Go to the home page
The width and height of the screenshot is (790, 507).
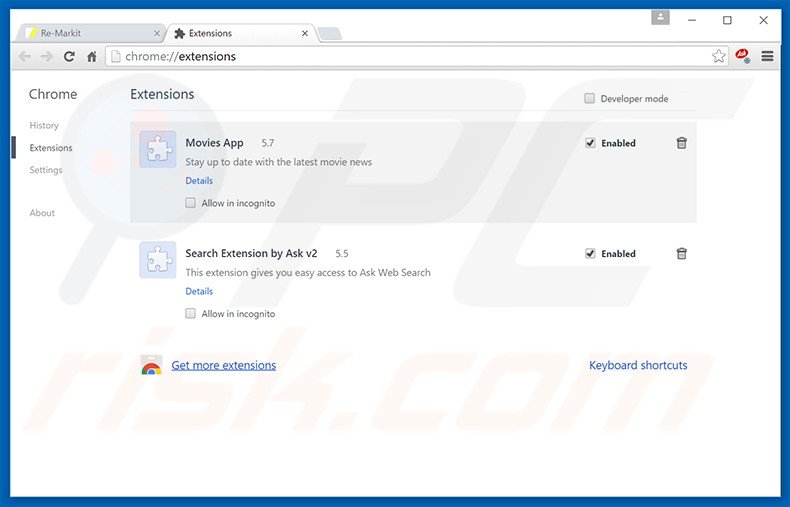pyautogui.click(x=92, y=56)
